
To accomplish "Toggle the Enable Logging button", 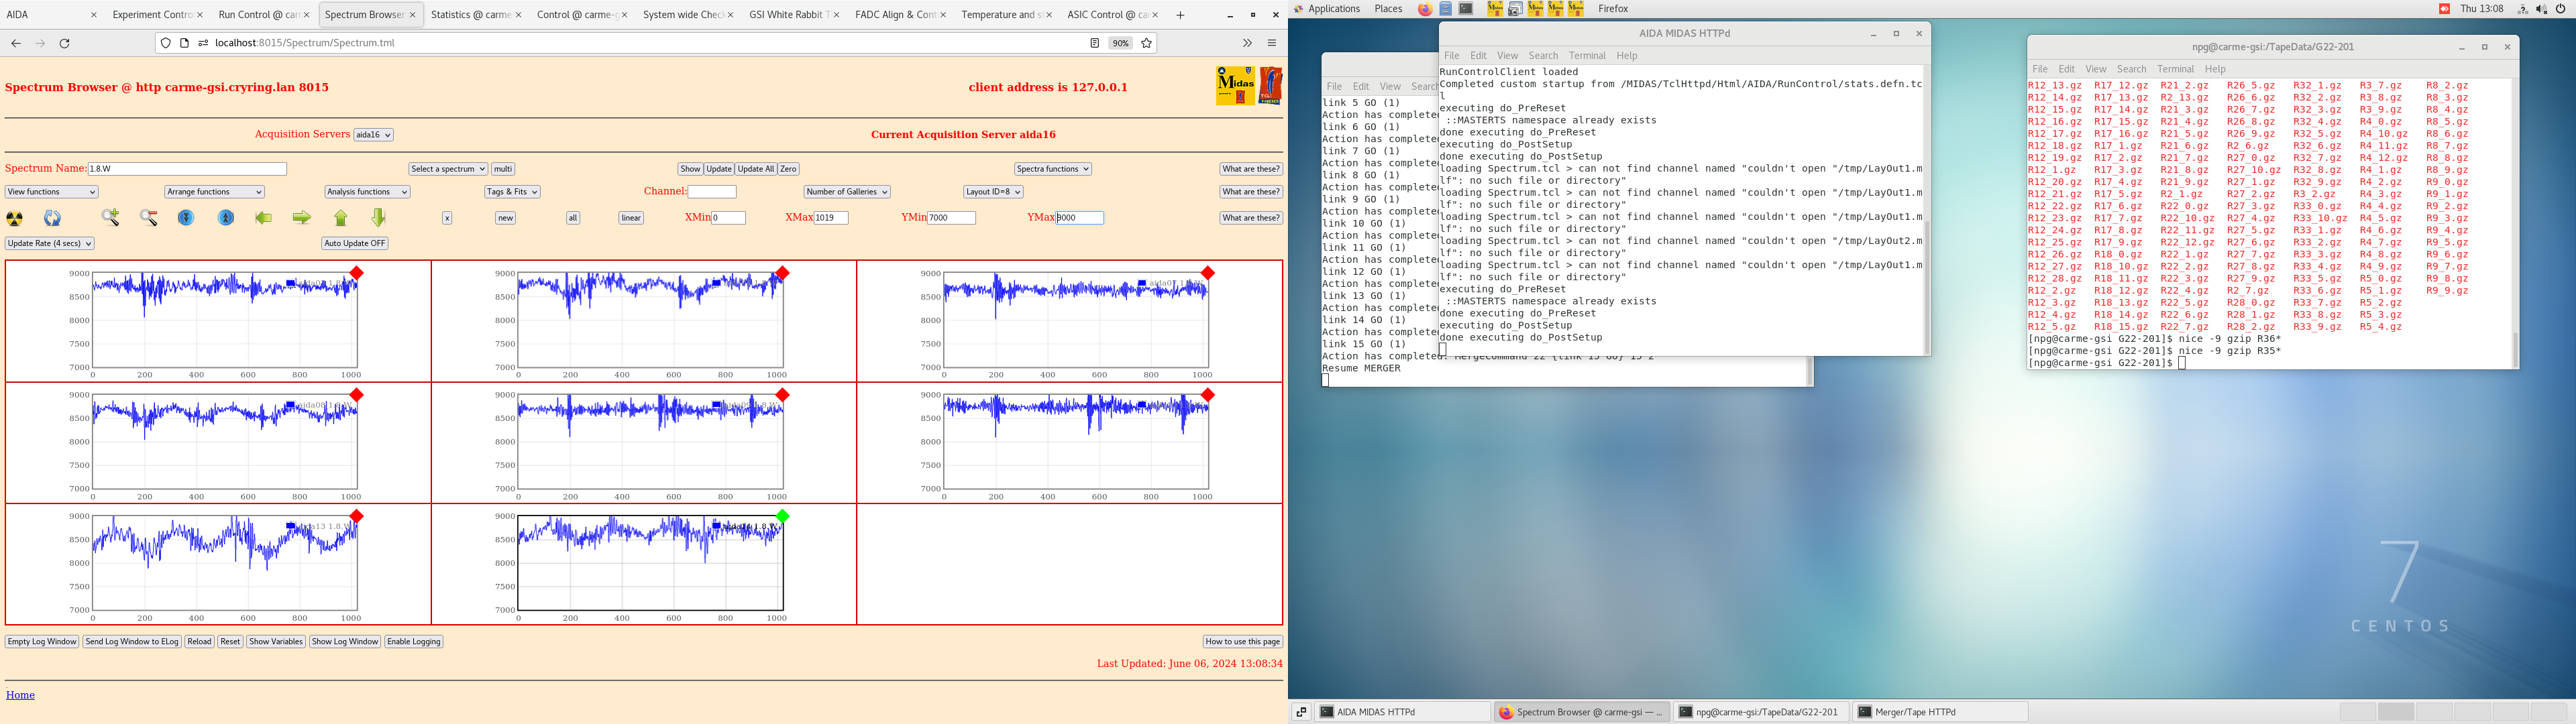I will pyautogui.click(x=414, y=642).
